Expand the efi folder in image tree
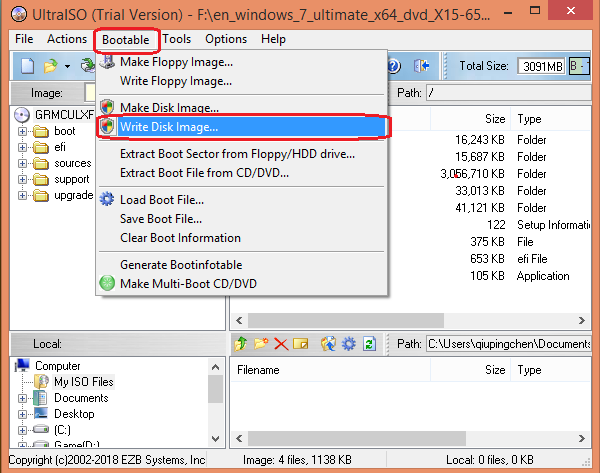600x473 pixels. 22,147
